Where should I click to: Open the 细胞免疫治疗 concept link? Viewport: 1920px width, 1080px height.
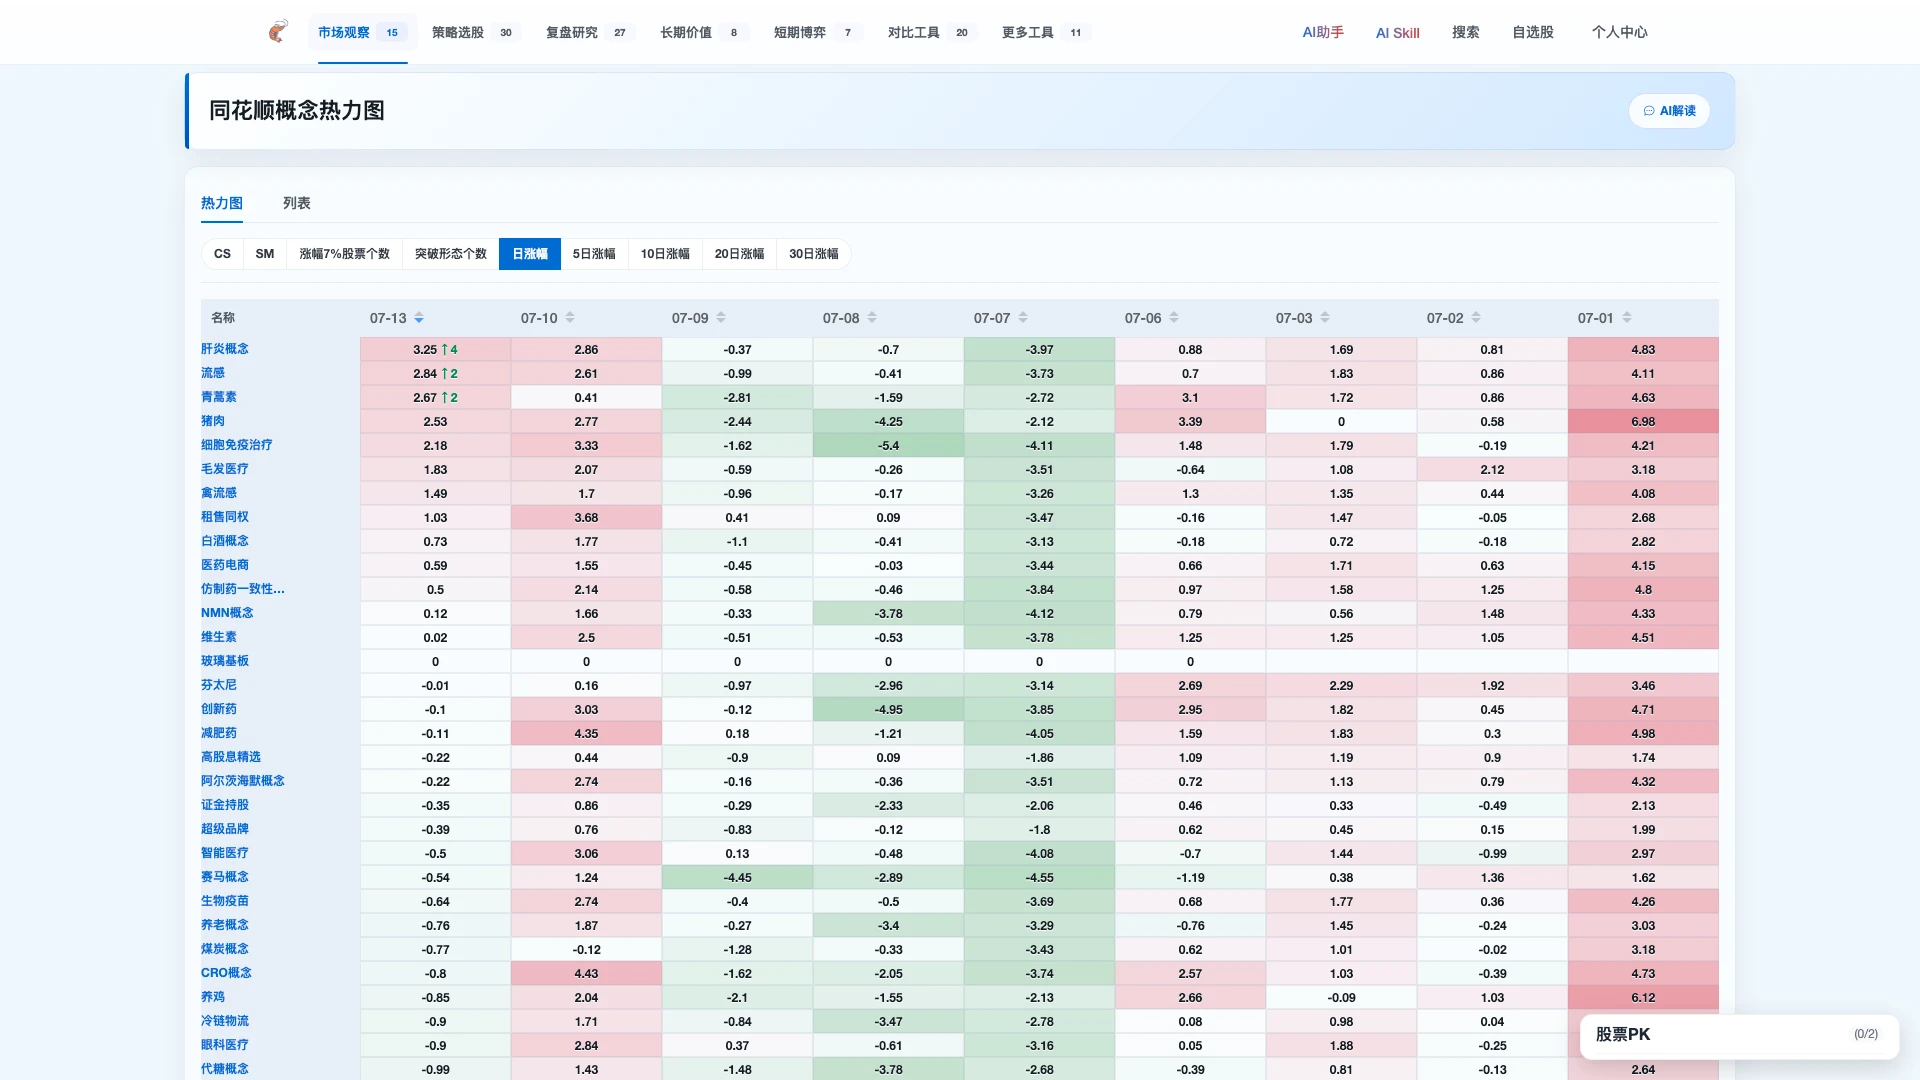(x=237, y=445)
